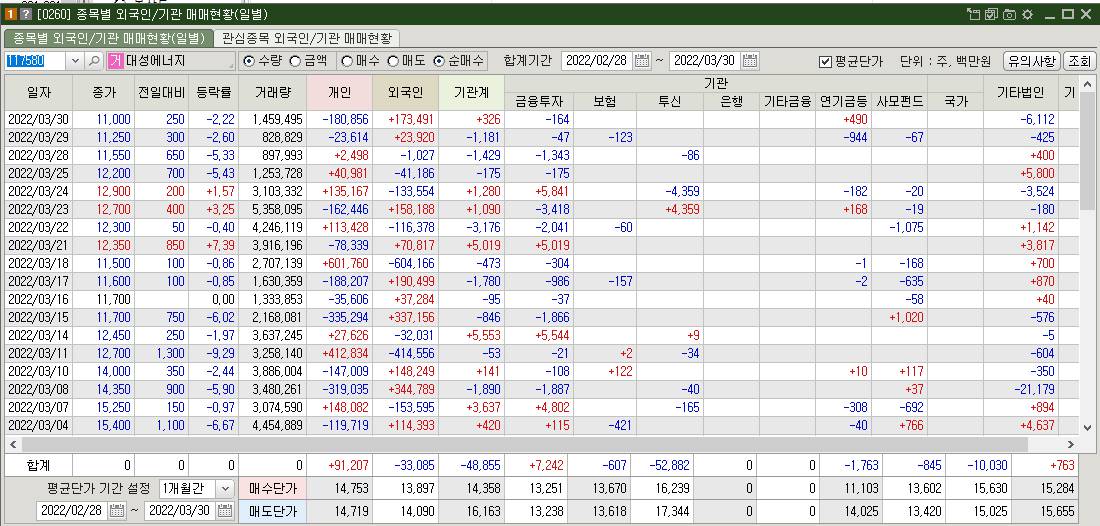
Task: Maximize the 0260 window
Action: [x=1068, y=14]
